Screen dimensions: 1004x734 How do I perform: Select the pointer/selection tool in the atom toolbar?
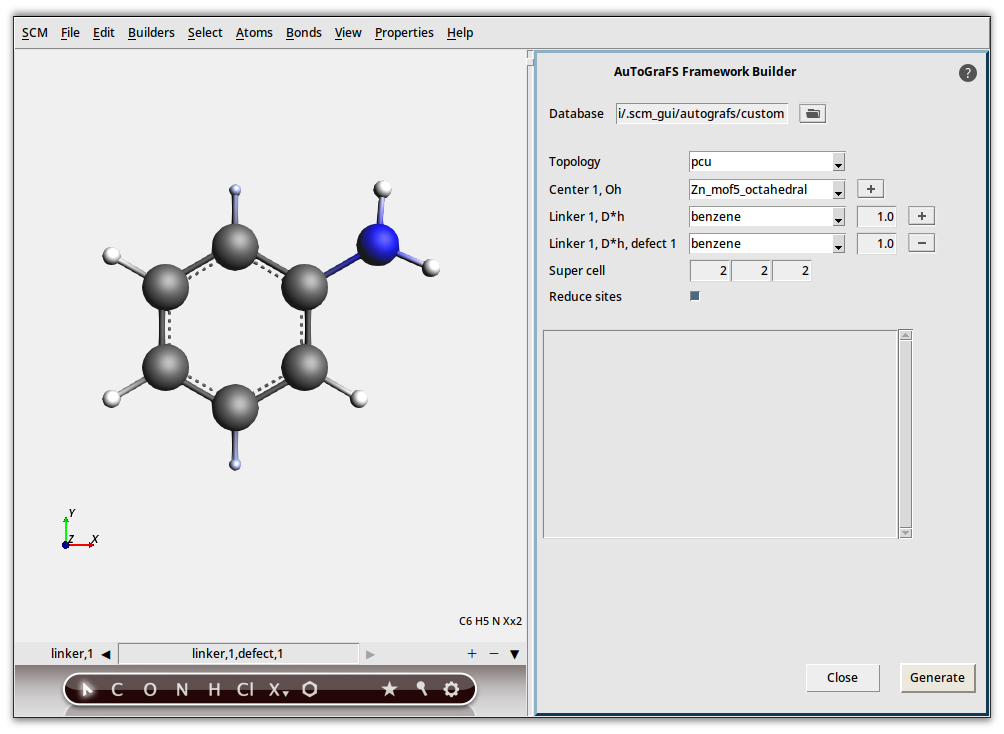pyautogui.click(x=87, y=689)
